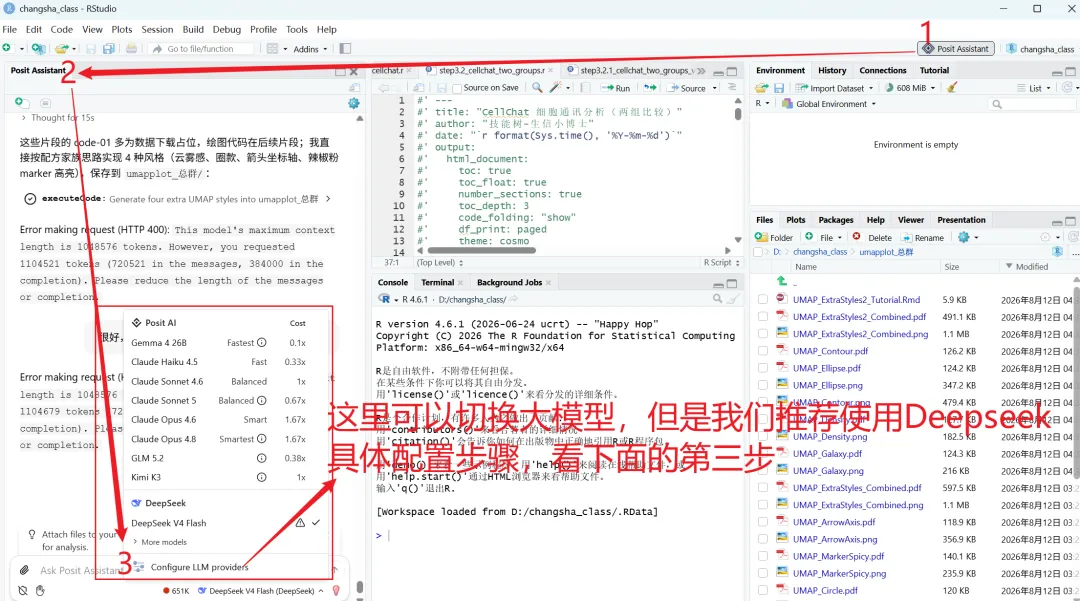Click the Run button
Viewport: 1080px width, 601px height.
[x=616, y=88]
